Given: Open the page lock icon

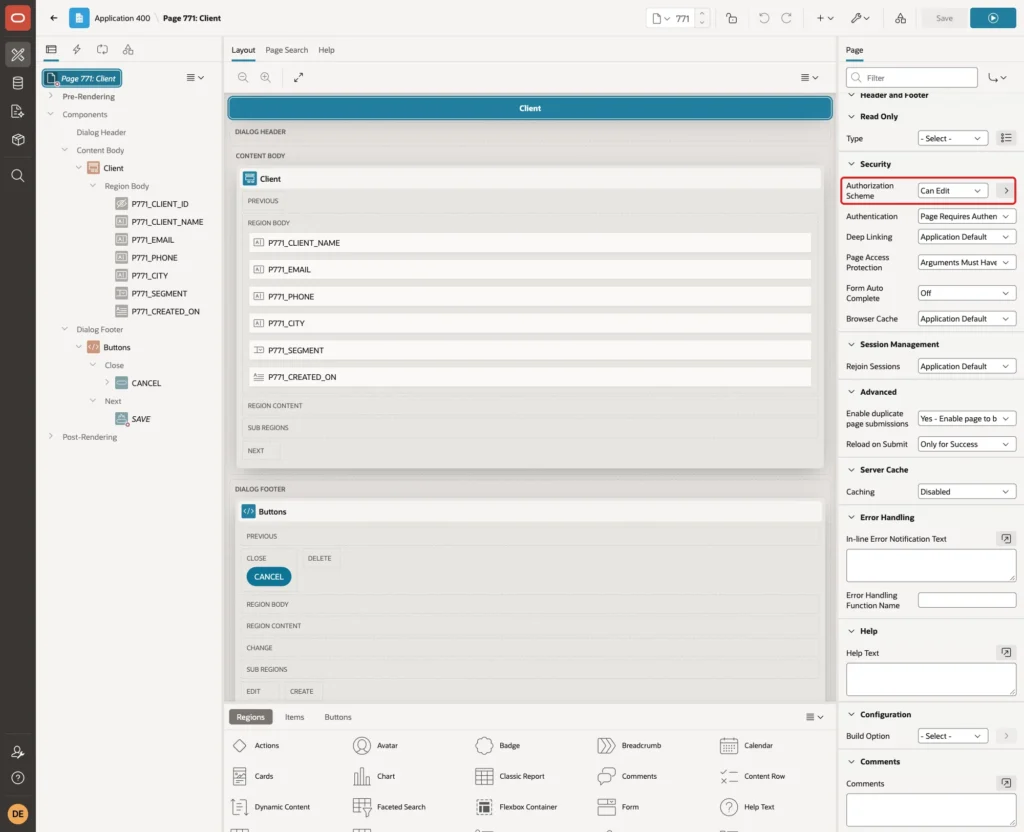Looking at the screenshot, I should click(x=731, y=18).
